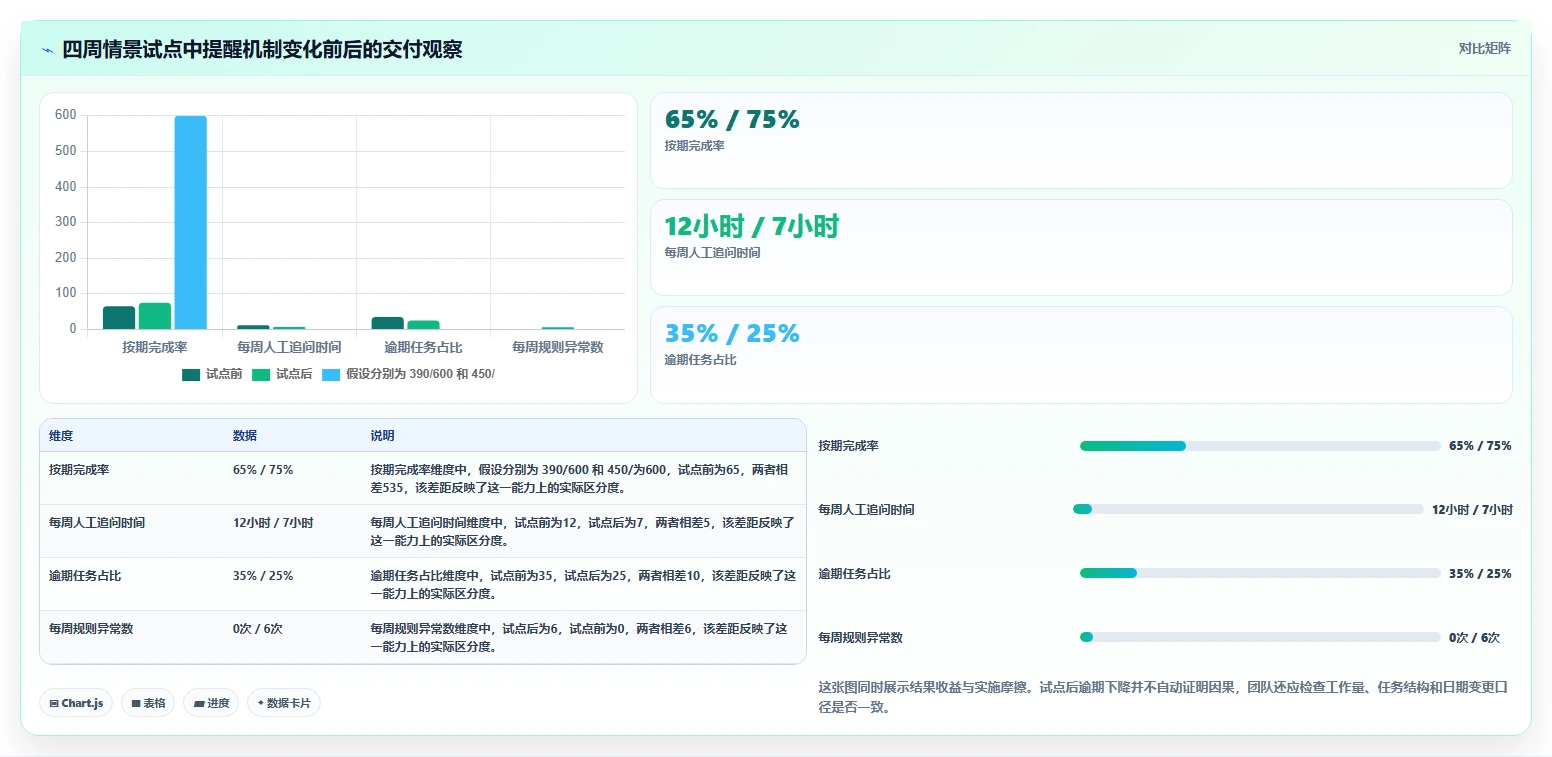Click the 数据卡片 chip sparkle icon
This screenshot has width=1552, height=757.
[260, 703]
